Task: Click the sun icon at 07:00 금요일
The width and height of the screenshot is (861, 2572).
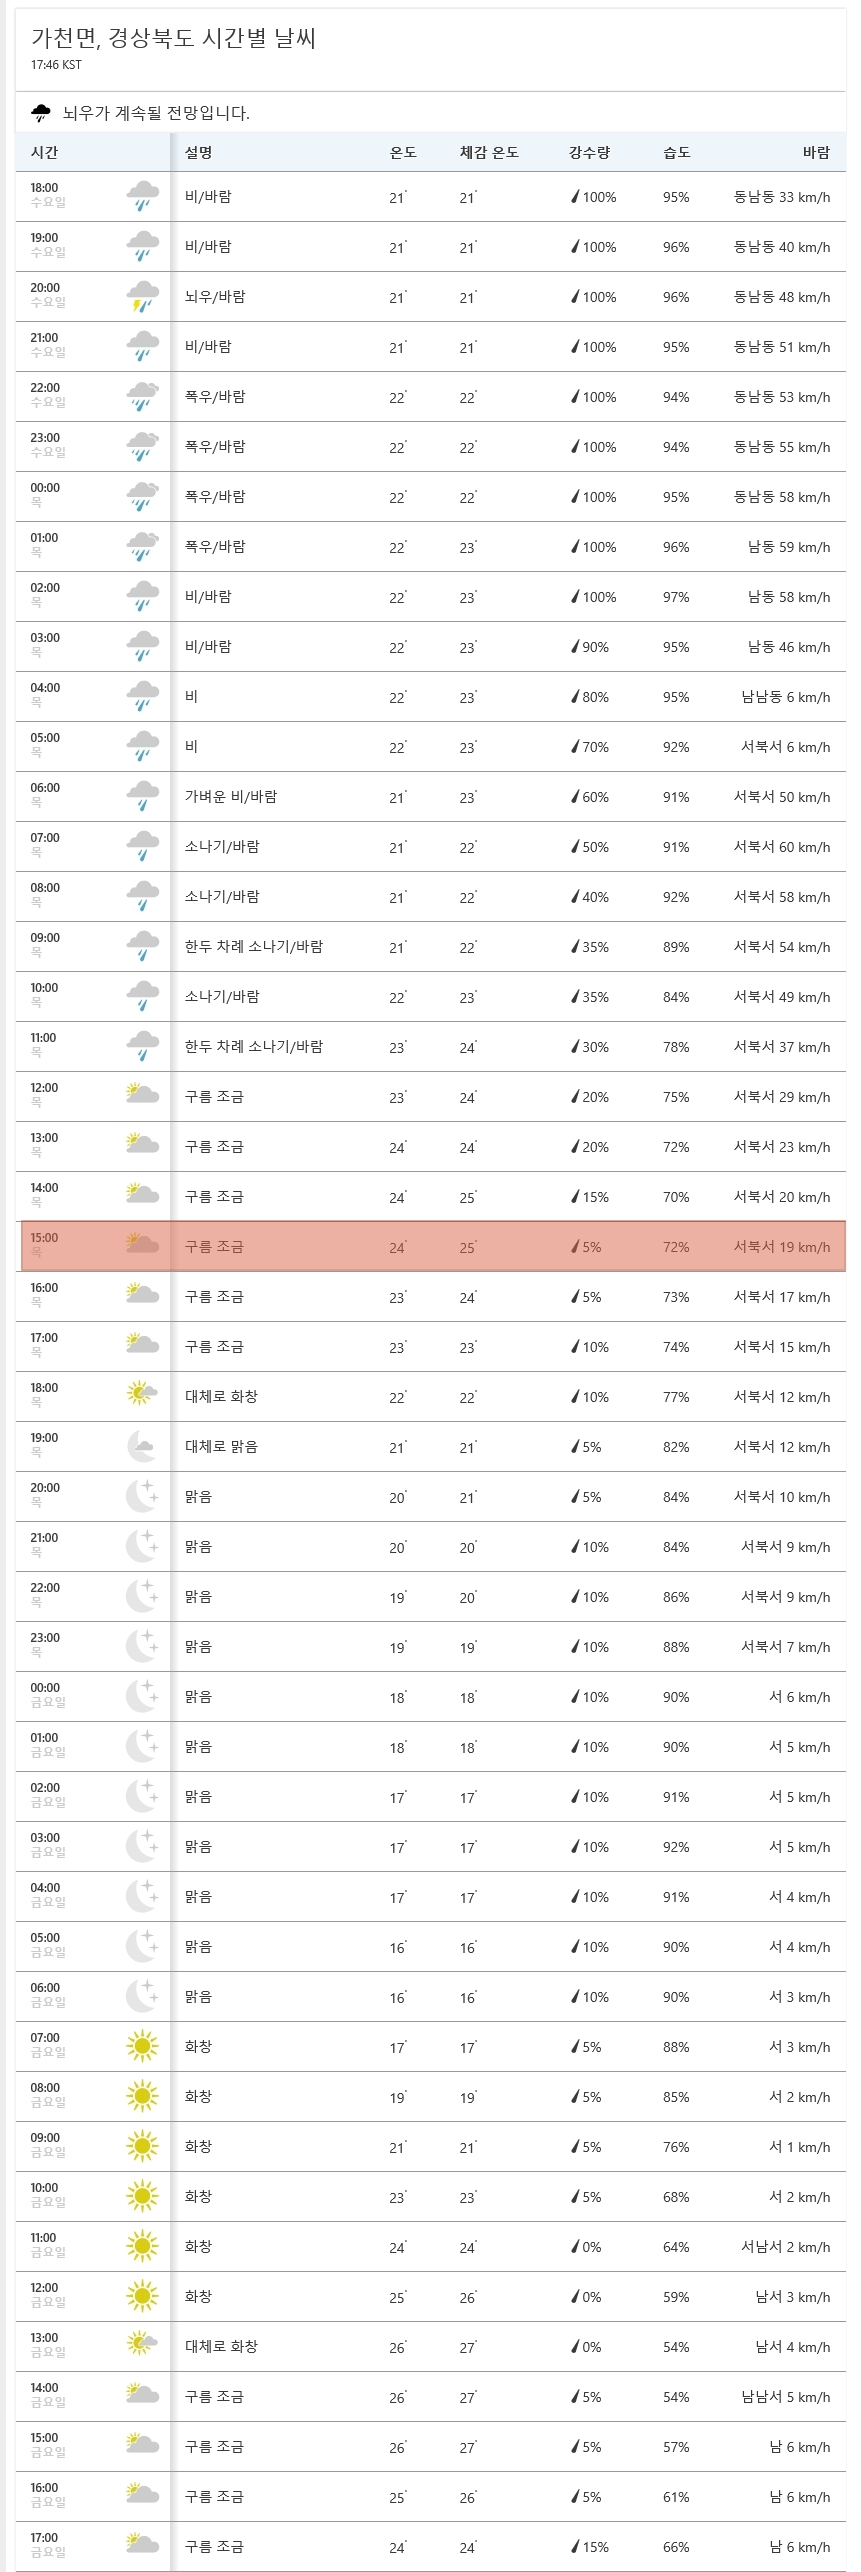Action: [x=142, y=2046]
